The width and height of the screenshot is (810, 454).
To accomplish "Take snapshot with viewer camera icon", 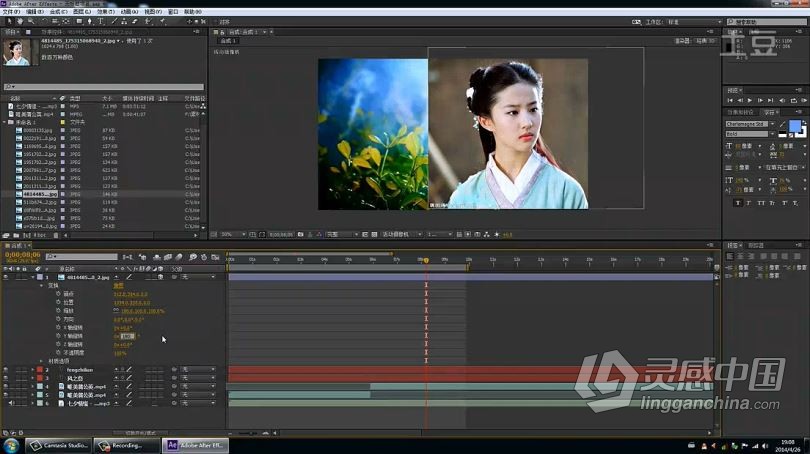I will (301, 234).
